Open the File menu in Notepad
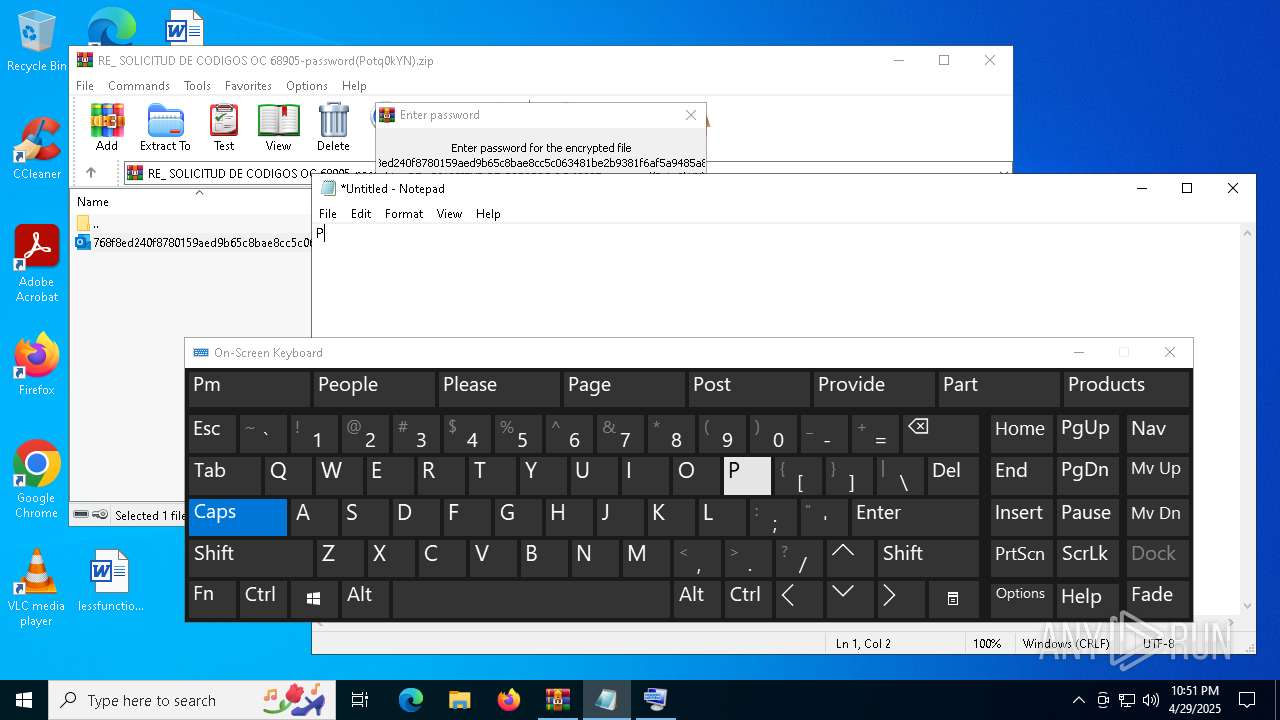The height and width of the screenshot is (720, 1280). coord(328,214)
